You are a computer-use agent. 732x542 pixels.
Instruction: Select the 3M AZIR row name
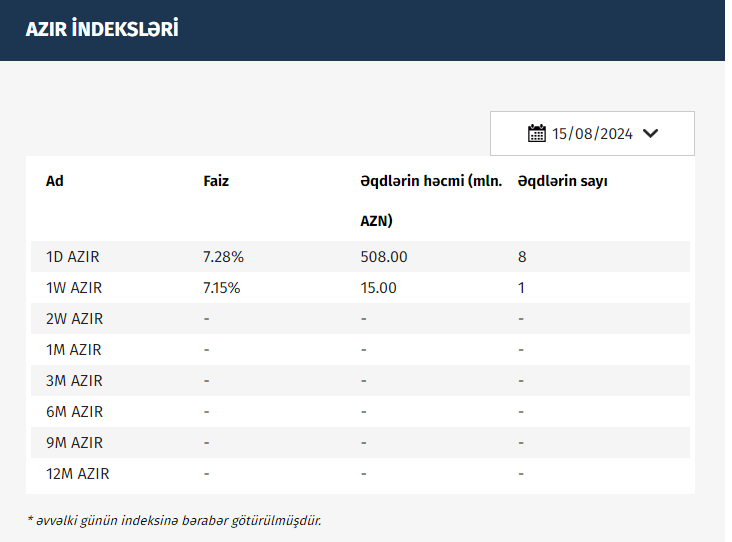pos(74,381)
